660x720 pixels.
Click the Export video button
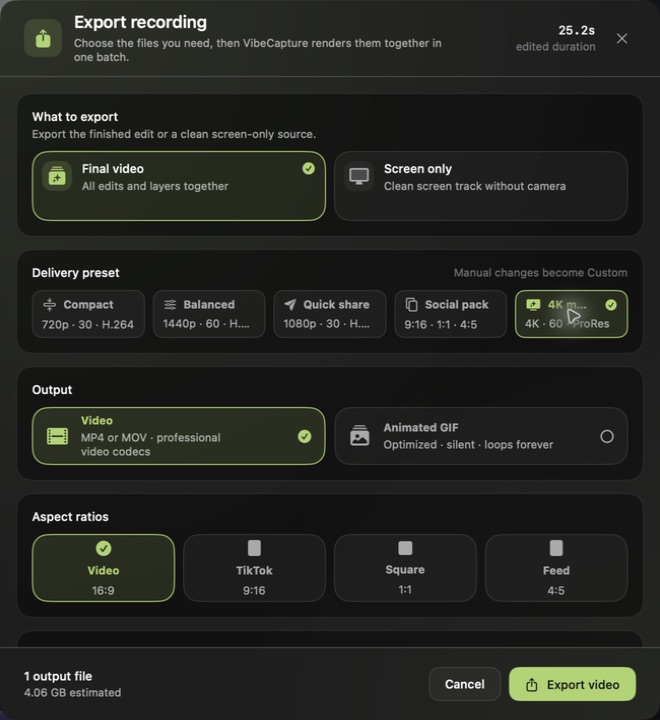[x=572, y=684]
